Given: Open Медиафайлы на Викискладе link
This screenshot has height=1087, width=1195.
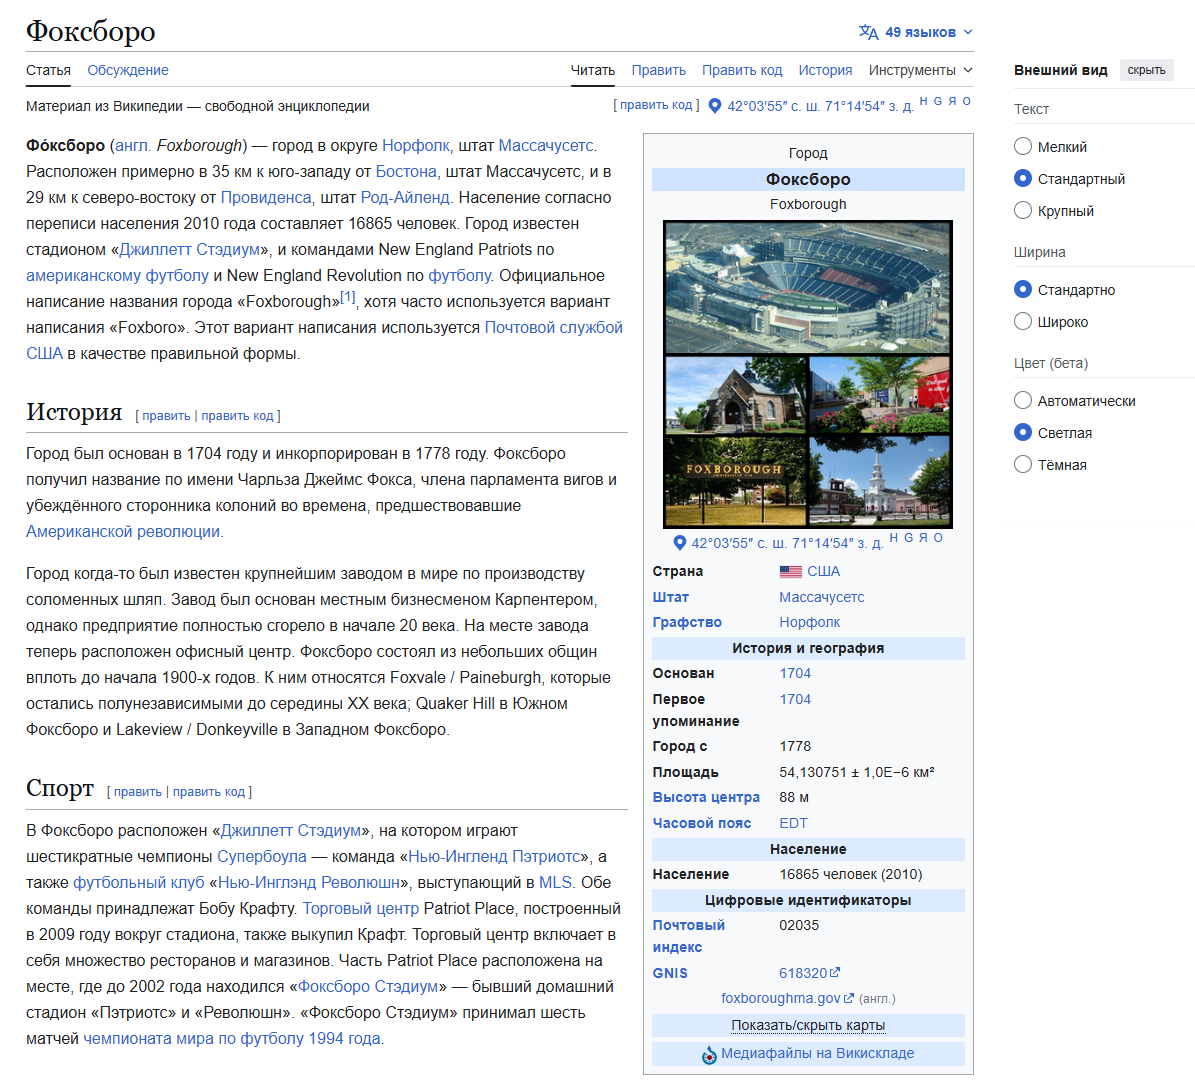Looking at the screenshot, I should click(817, 1053).
